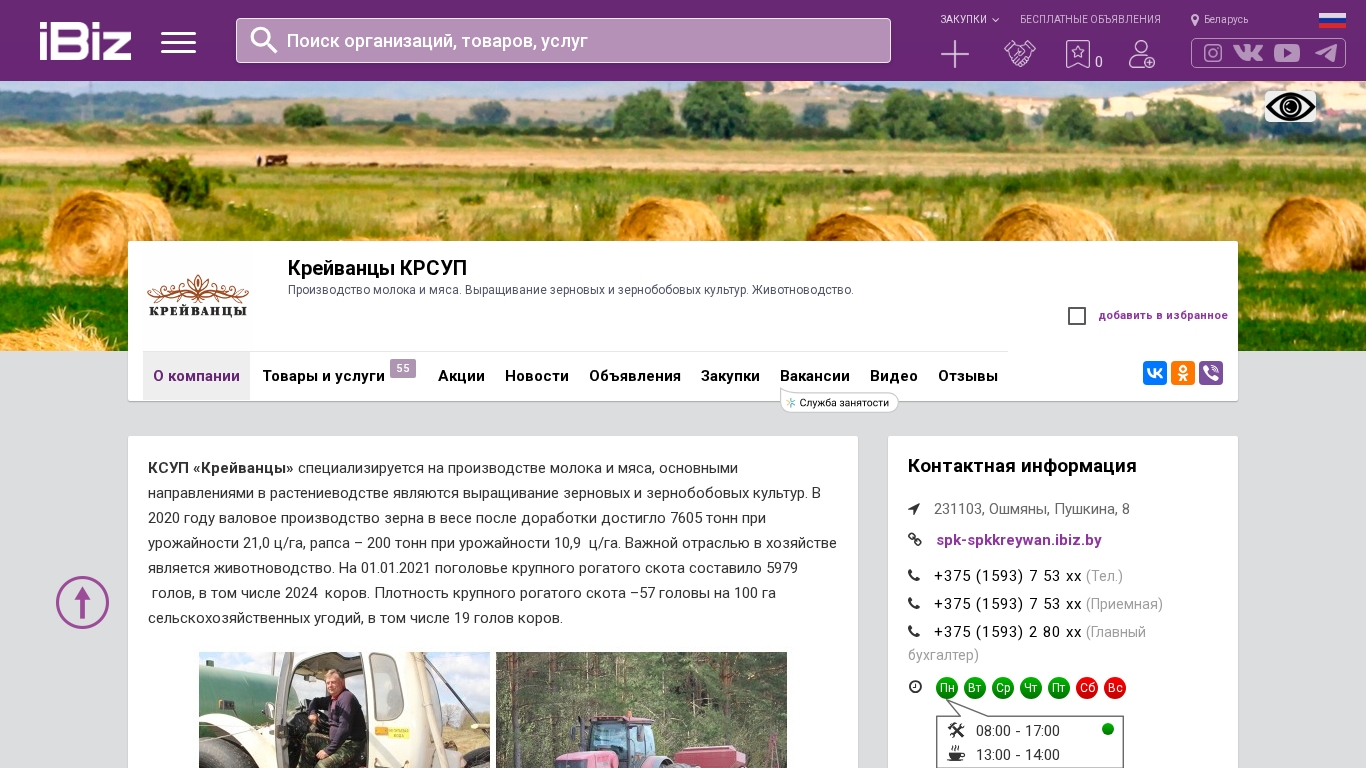The width and height of the screenshot is (1366, 768).
Task: Select Monday (Пн) working hours
Action: tap(947, 688)
